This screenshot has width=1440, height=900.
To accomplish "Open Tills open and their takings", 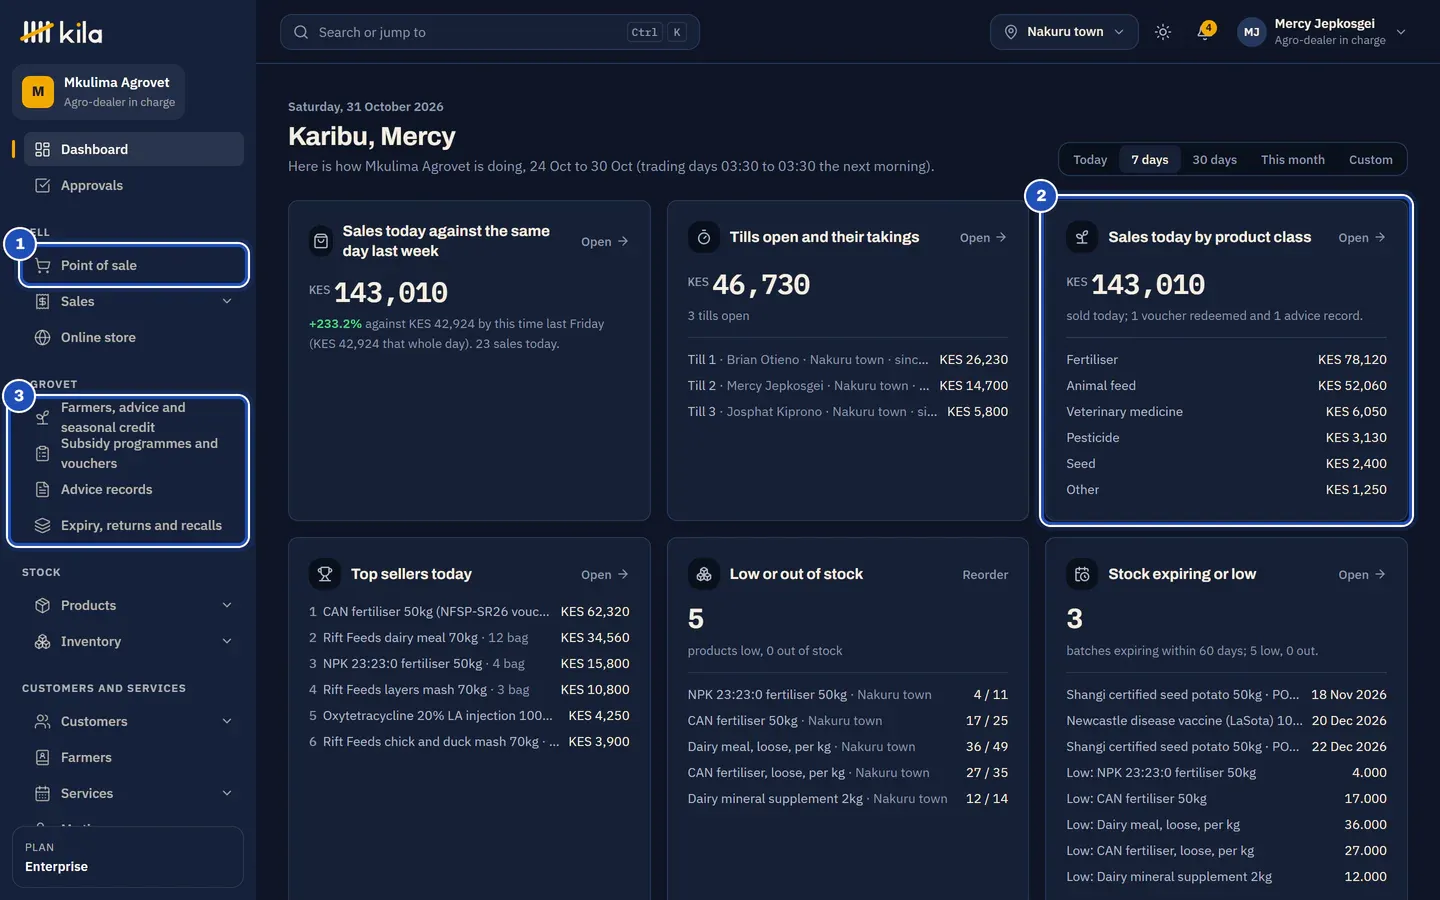I will tap(983, 237).
